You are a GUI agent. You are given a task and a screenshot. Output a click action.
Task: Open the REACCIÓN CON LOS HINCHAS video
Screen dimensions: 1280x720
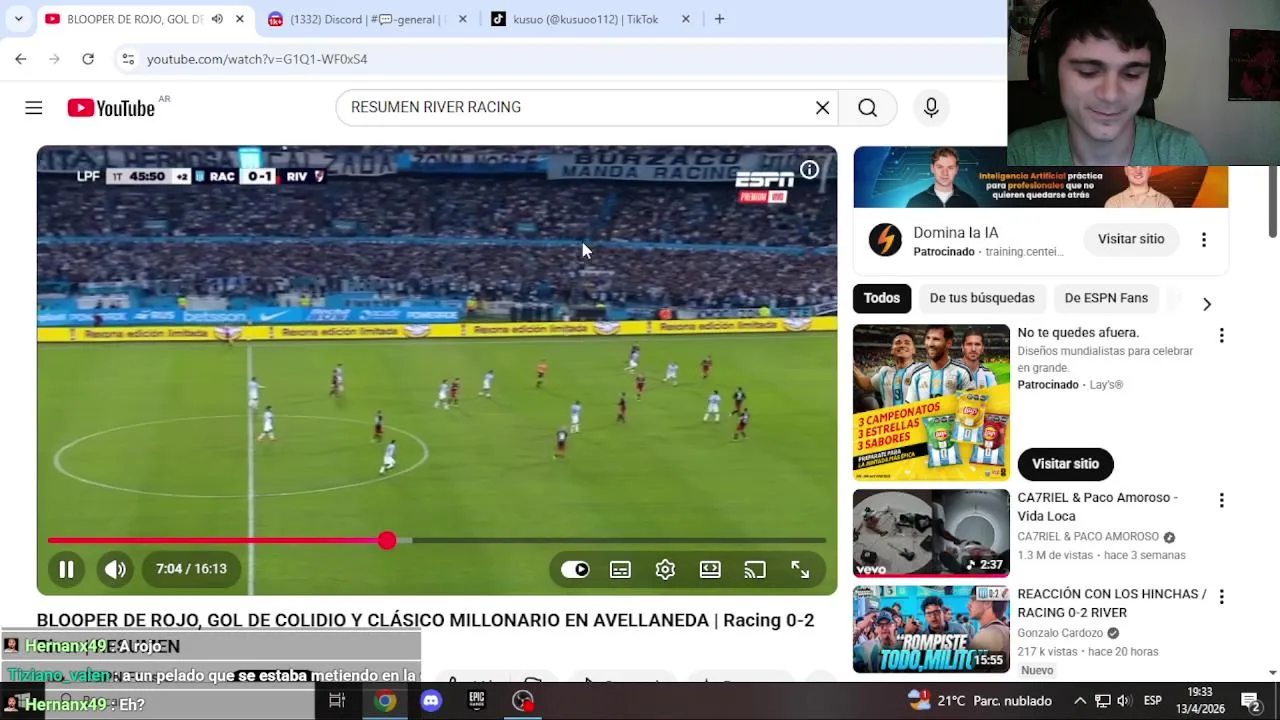[x=1112, y=603]
